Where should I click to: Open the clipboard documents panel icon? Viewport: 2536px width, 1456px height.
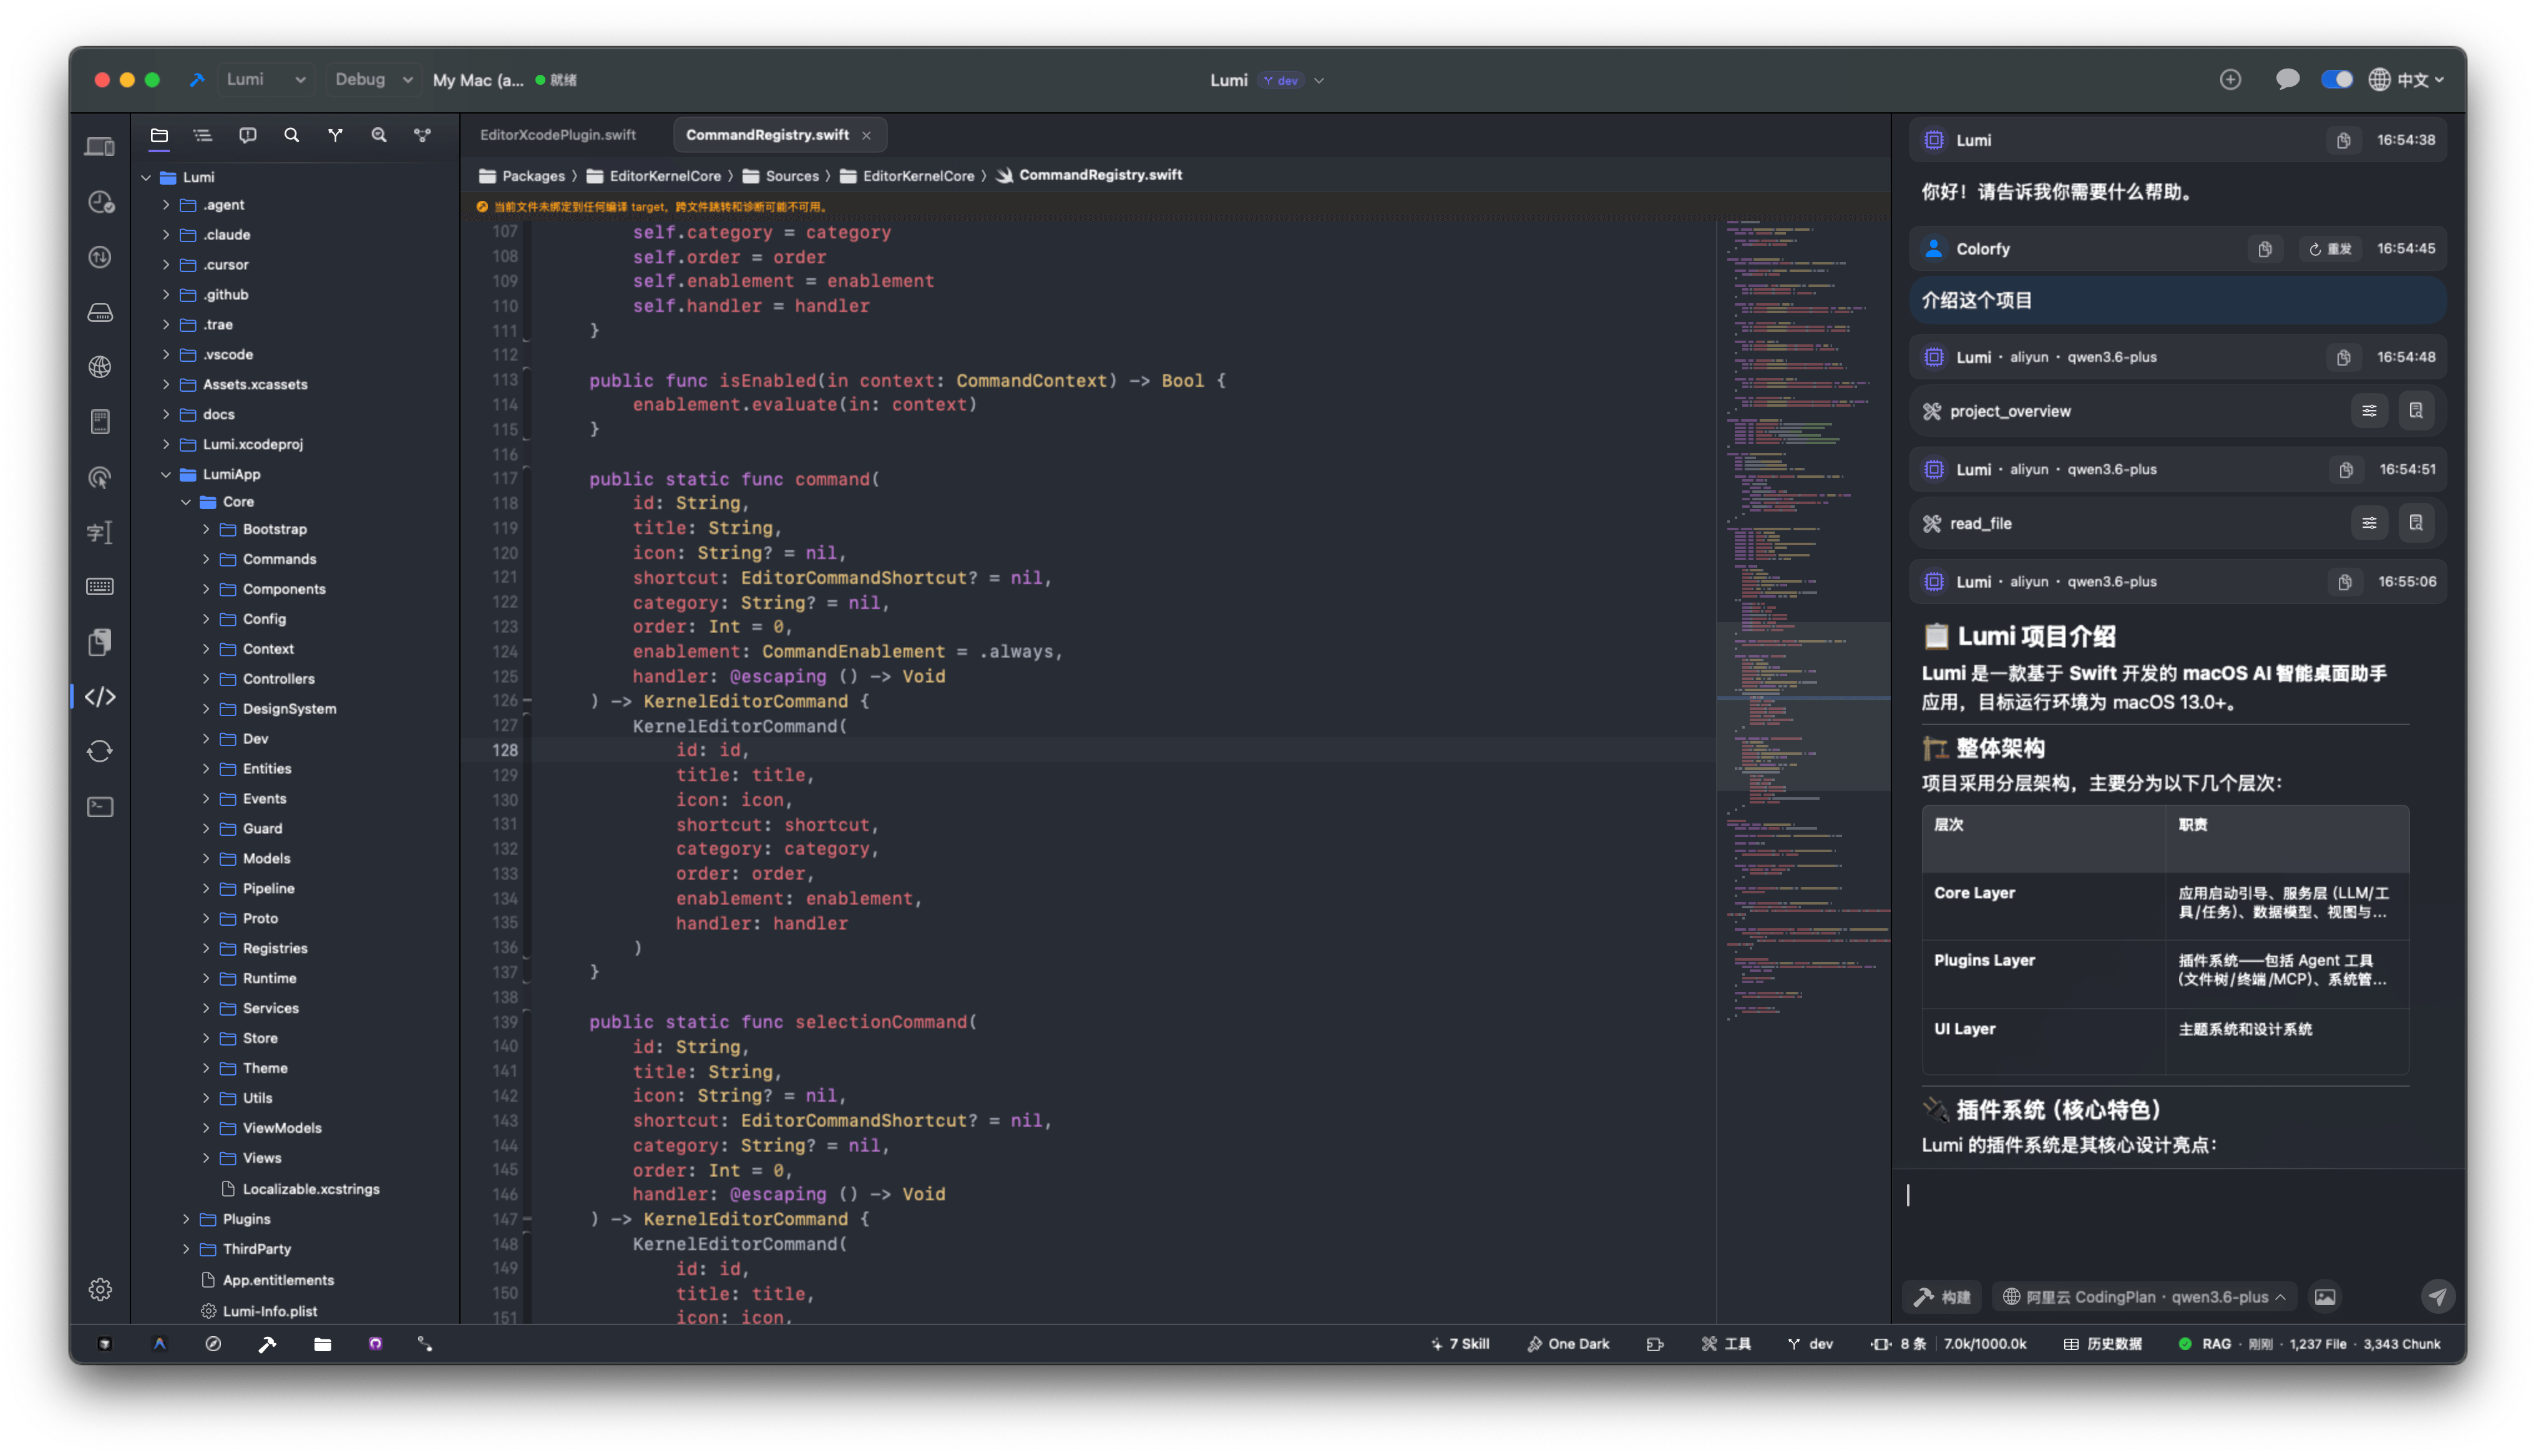tap(100, 642)
